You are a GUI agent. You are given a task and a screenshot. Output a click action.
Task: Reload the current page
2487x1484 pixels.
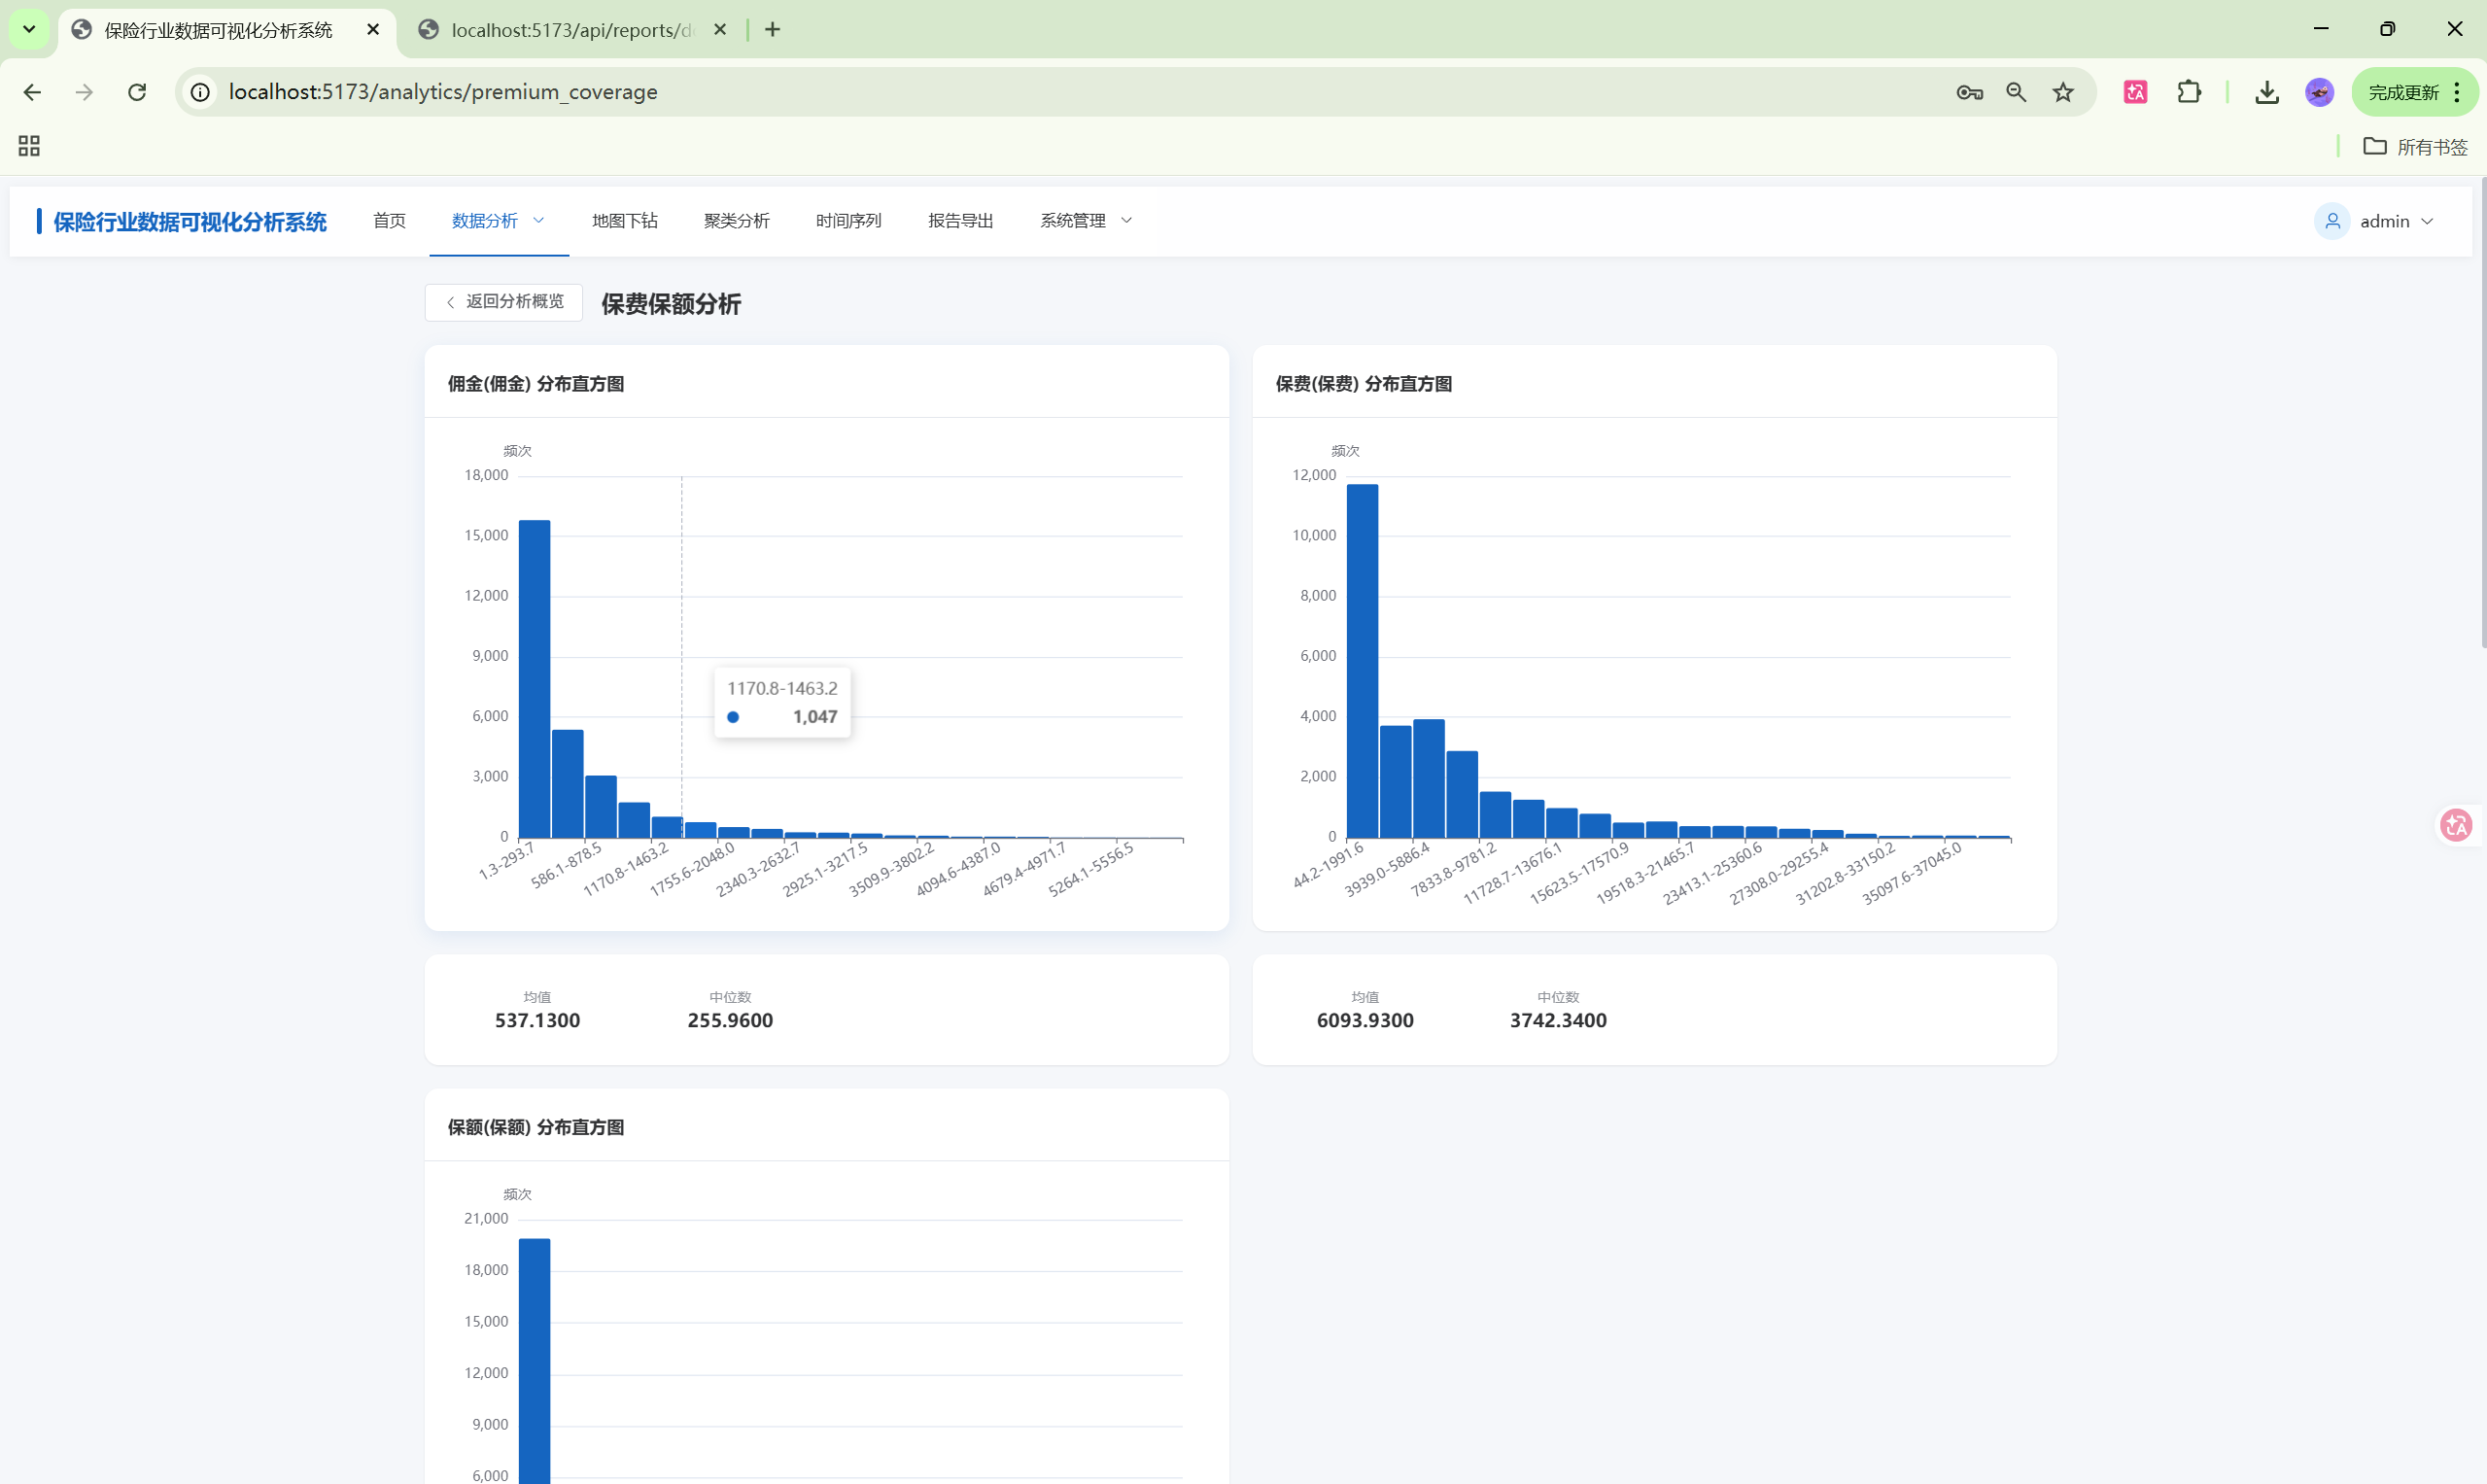[x=137, y=92]
